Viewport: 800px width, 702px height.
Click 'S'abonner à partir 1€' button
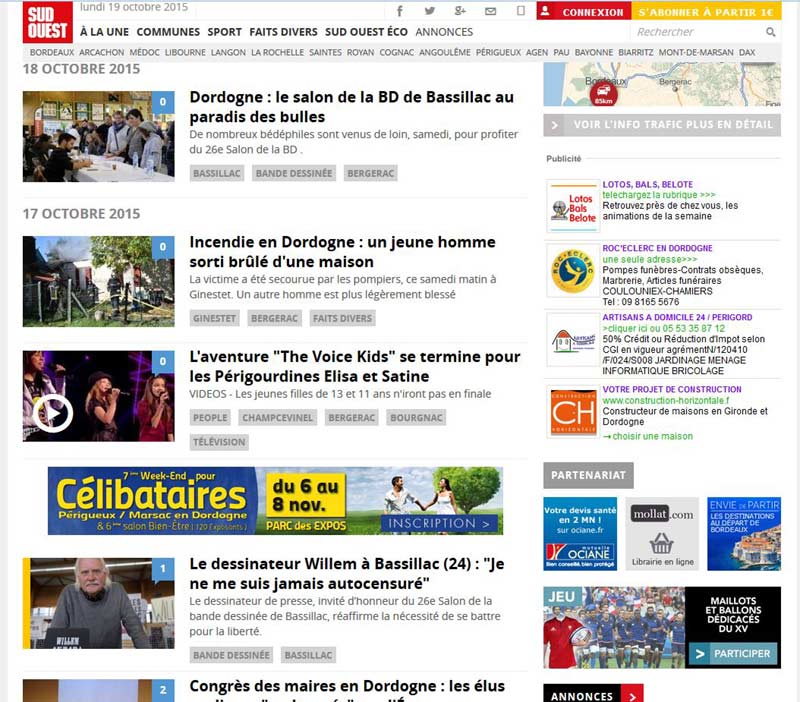click(x=706, y=12)
